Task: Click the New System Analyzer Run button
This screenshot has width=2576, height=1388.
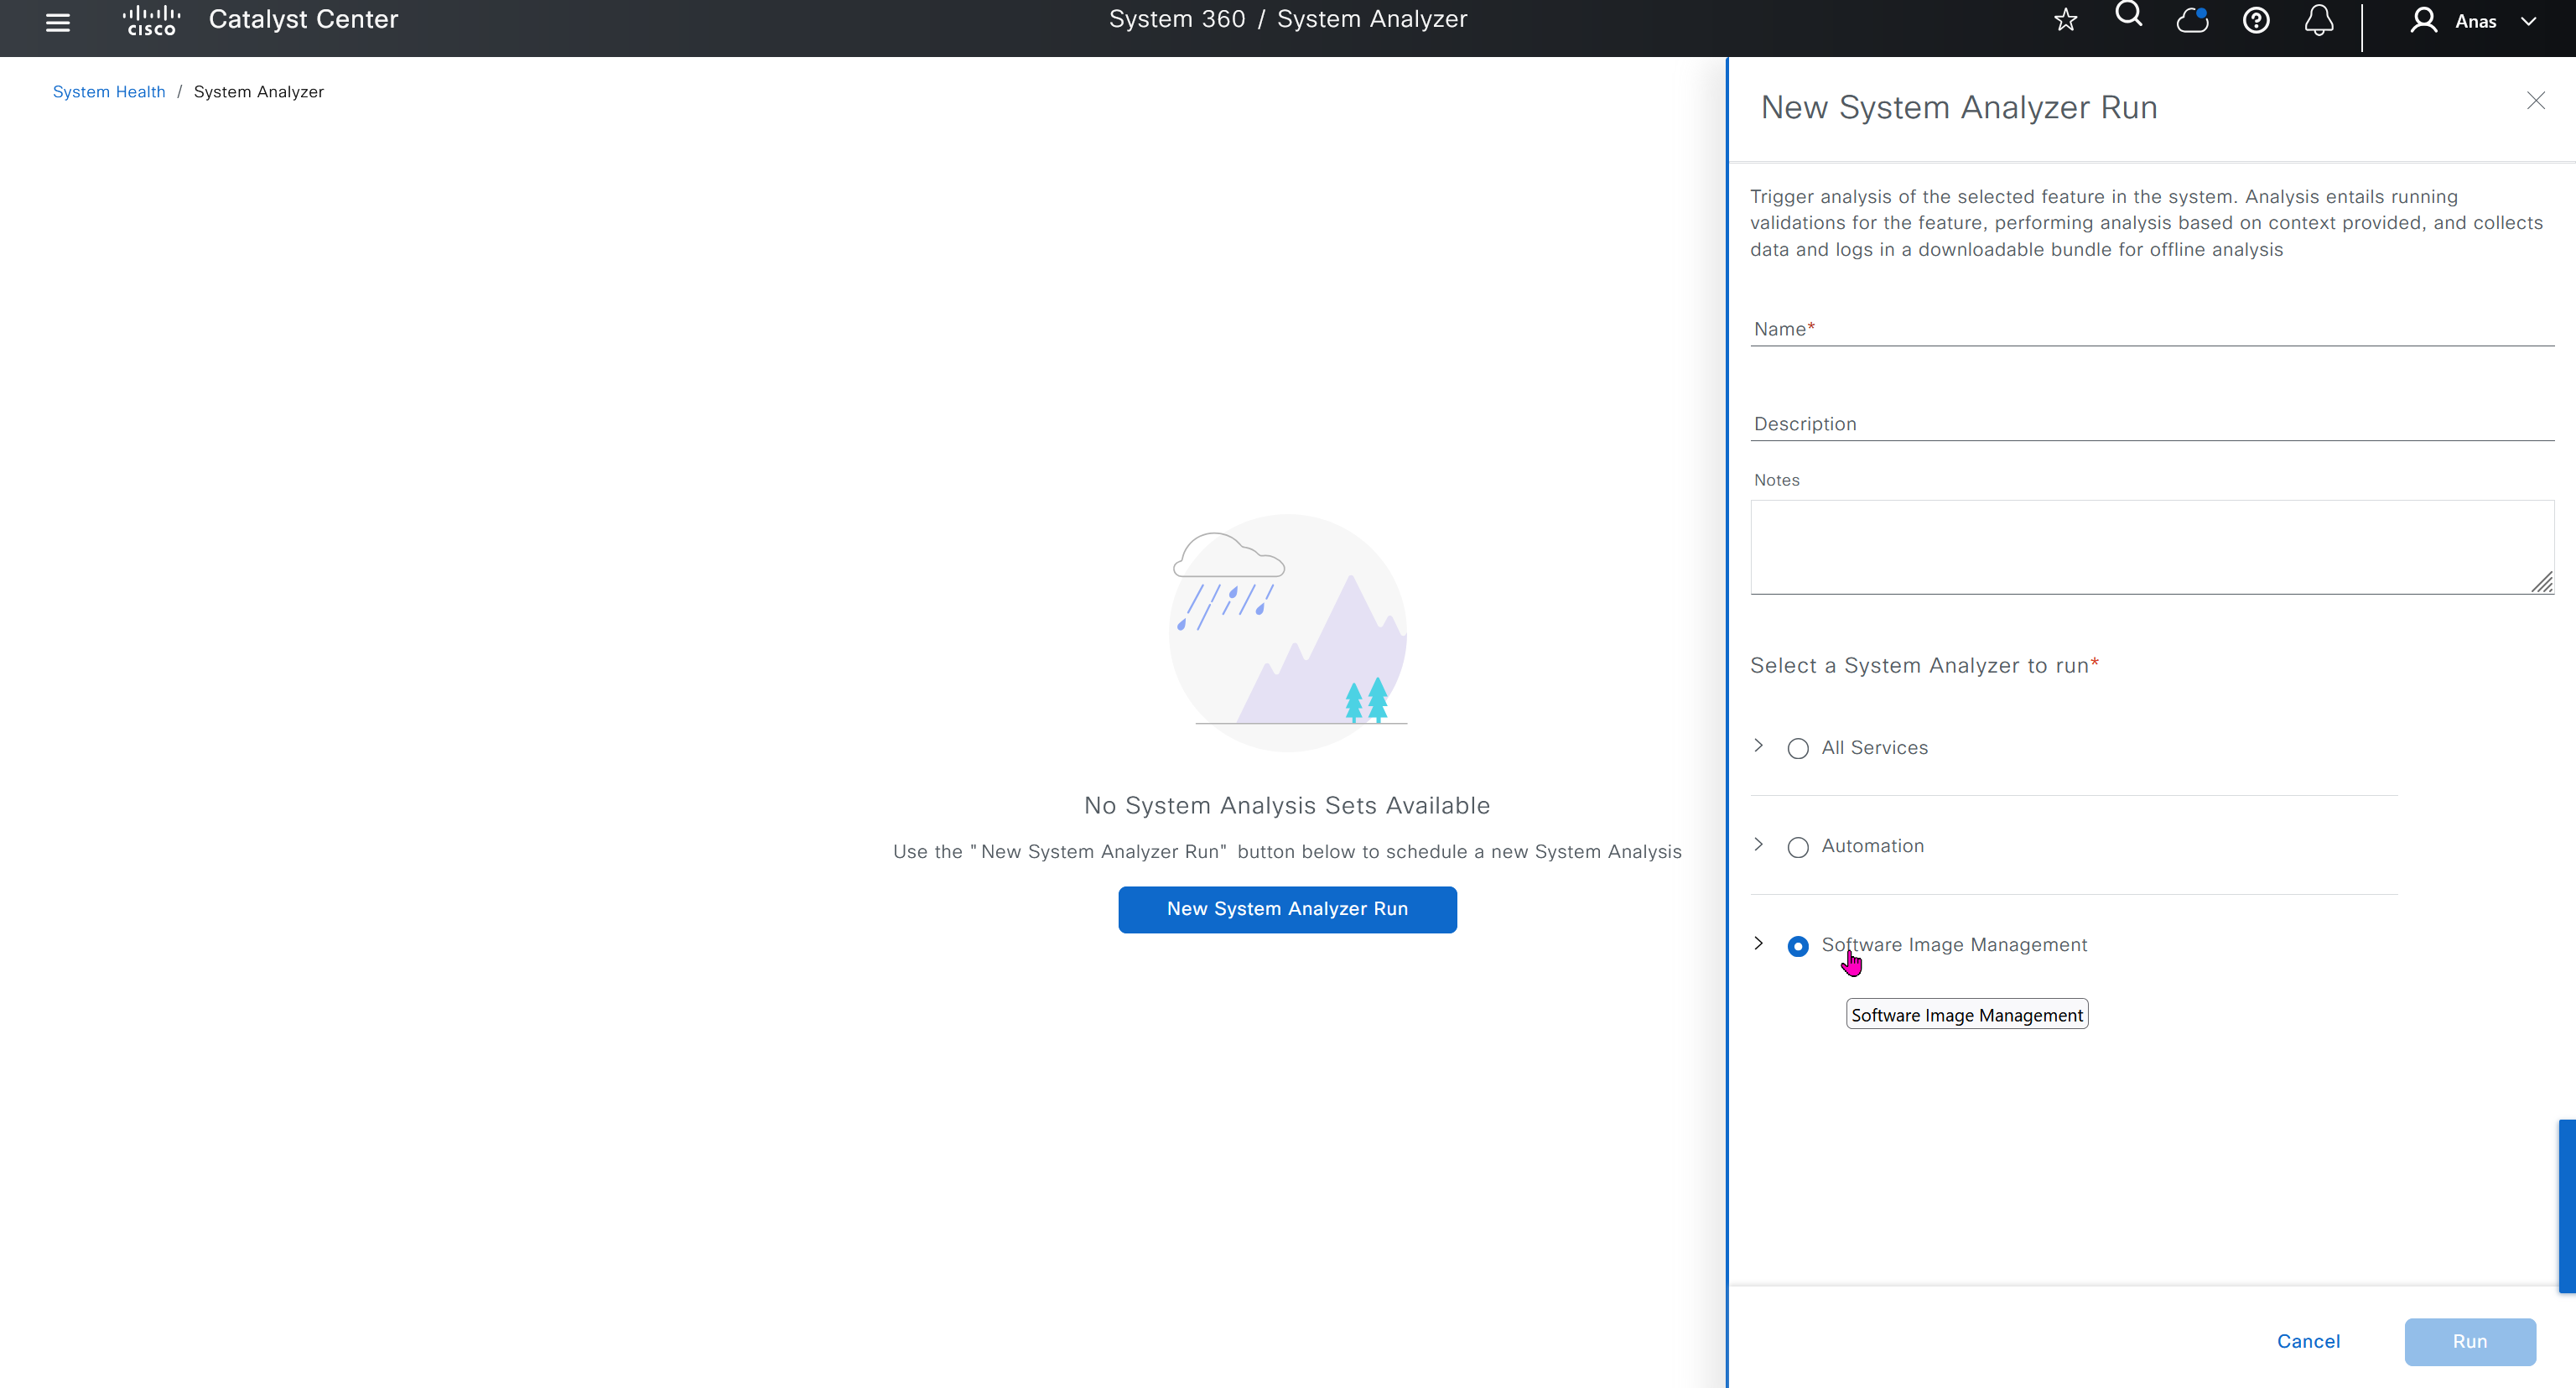Action: [1287, 909]
